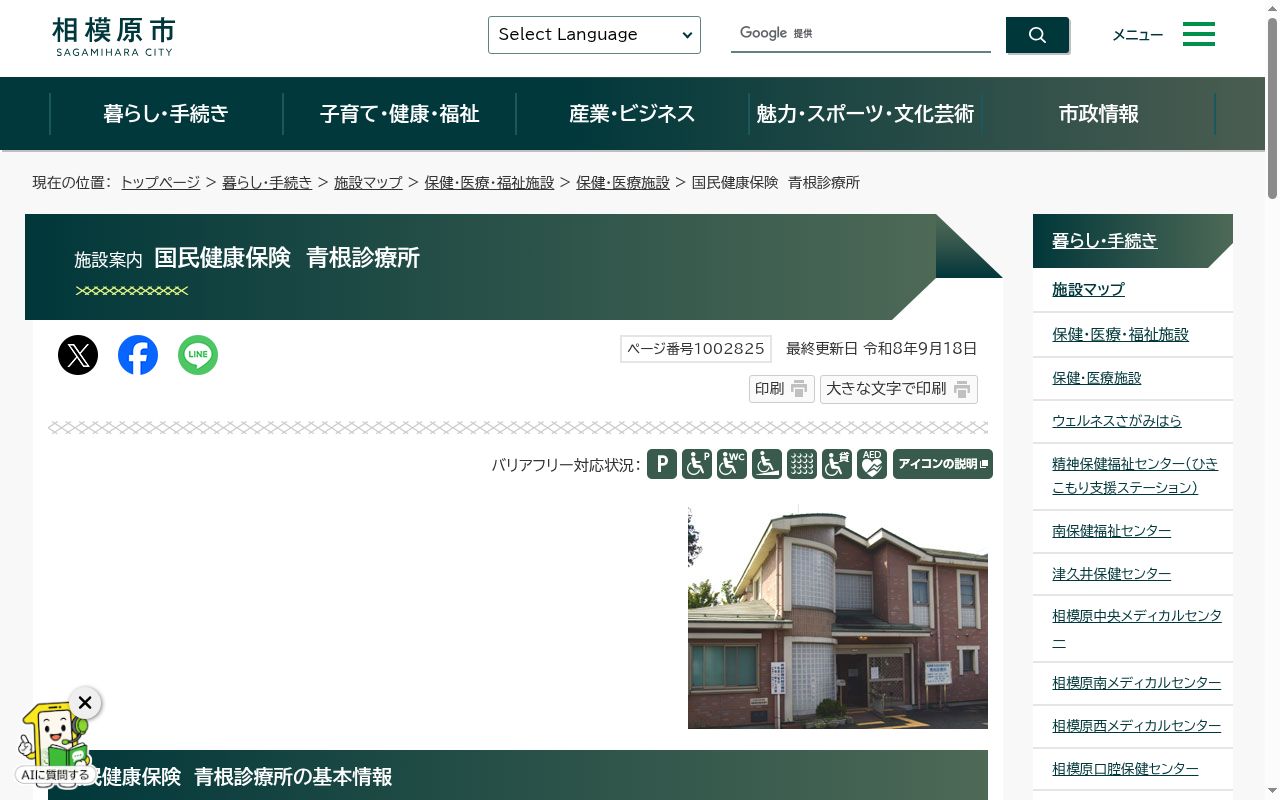Screen dimensions: 1280x800
Task: Go to 保健・医療・福祉施設 in the breadcrumb
Action: coord(489,182)
